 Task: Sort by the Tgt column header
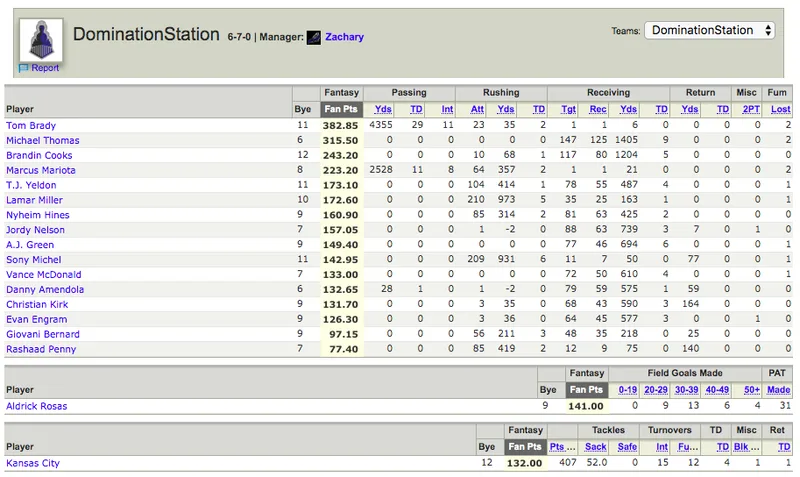coord(568,109)
